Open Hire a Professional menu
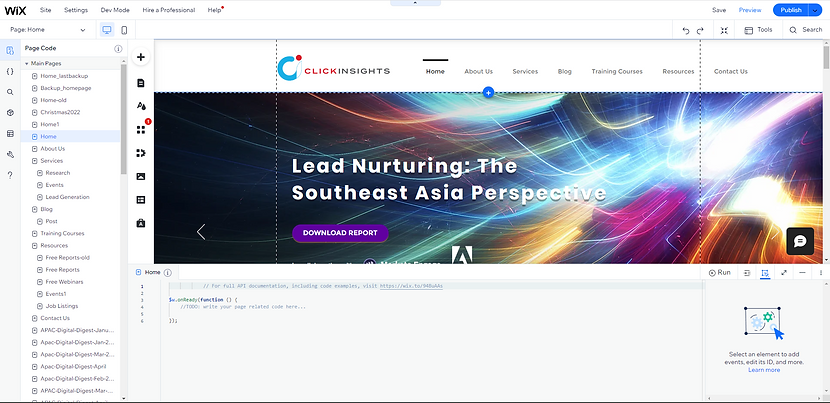830x403 pixels. click(168, 10)
